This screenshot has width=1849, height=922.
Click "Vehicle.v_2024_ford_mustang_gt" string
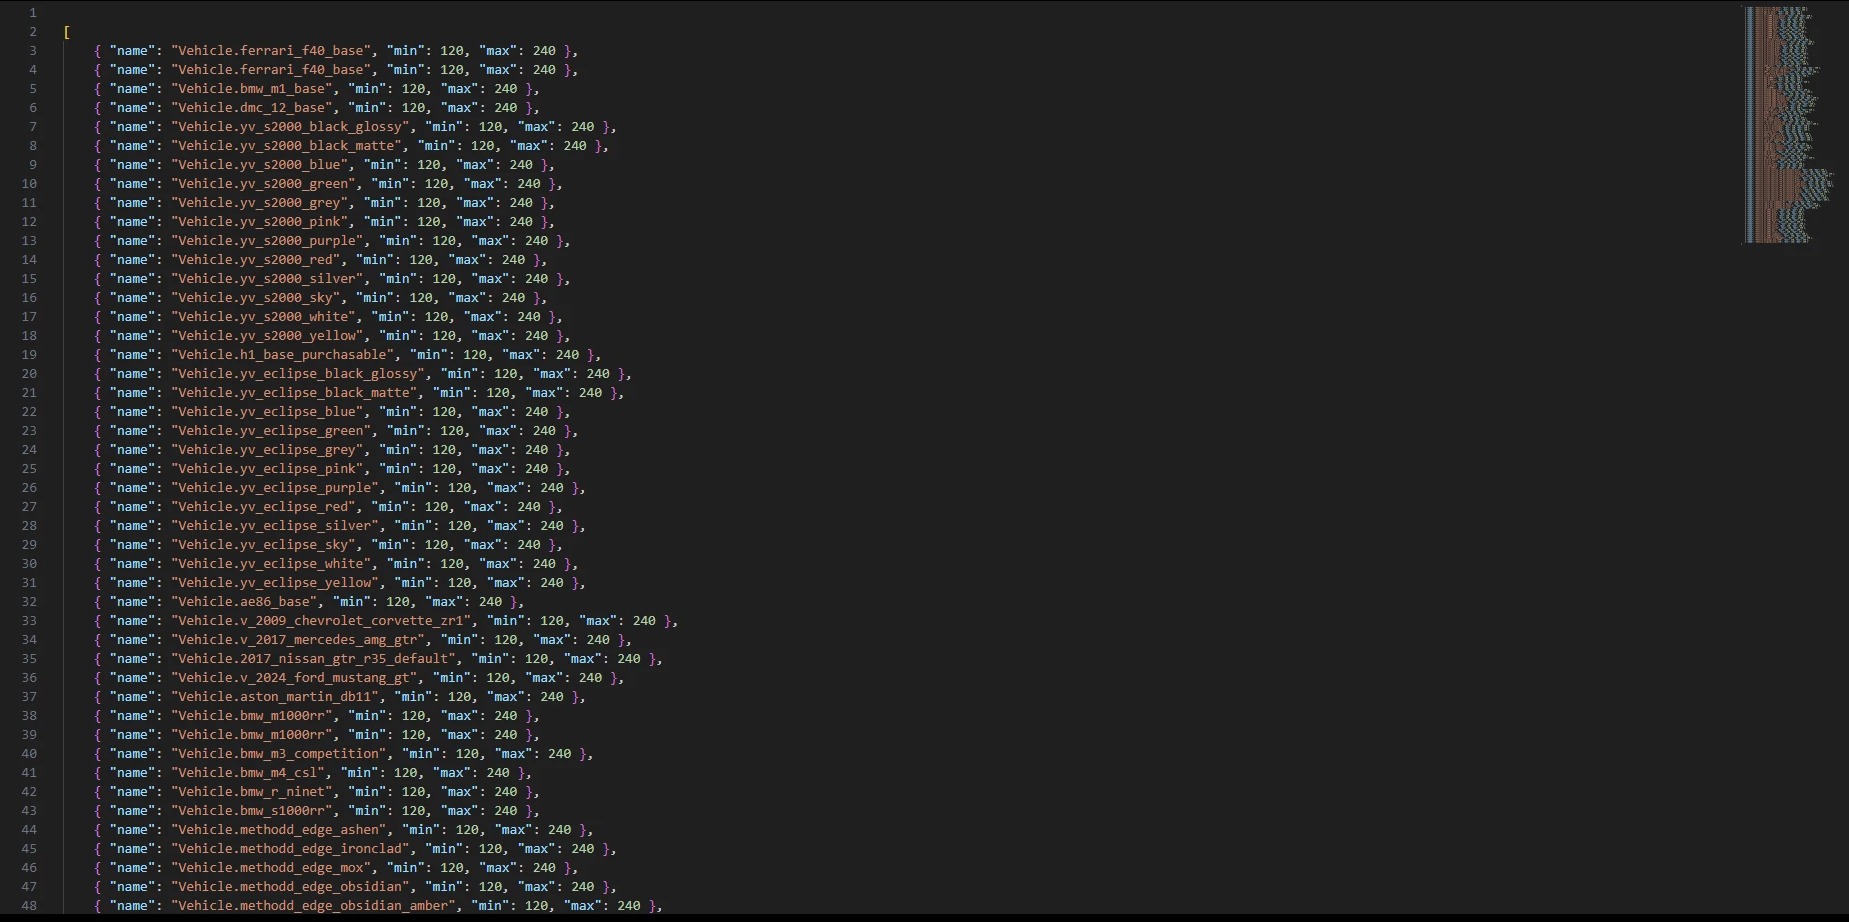click(x=295, y=678)
